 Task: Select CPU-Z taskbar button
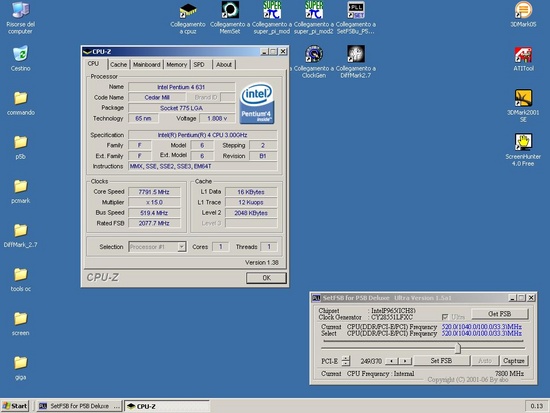click(167, 406)
